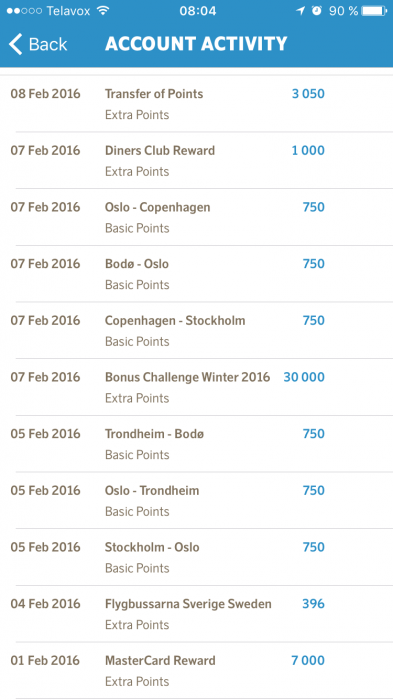
Task: Select the Bodø - Oslo transaction
Action: (196, 274)
